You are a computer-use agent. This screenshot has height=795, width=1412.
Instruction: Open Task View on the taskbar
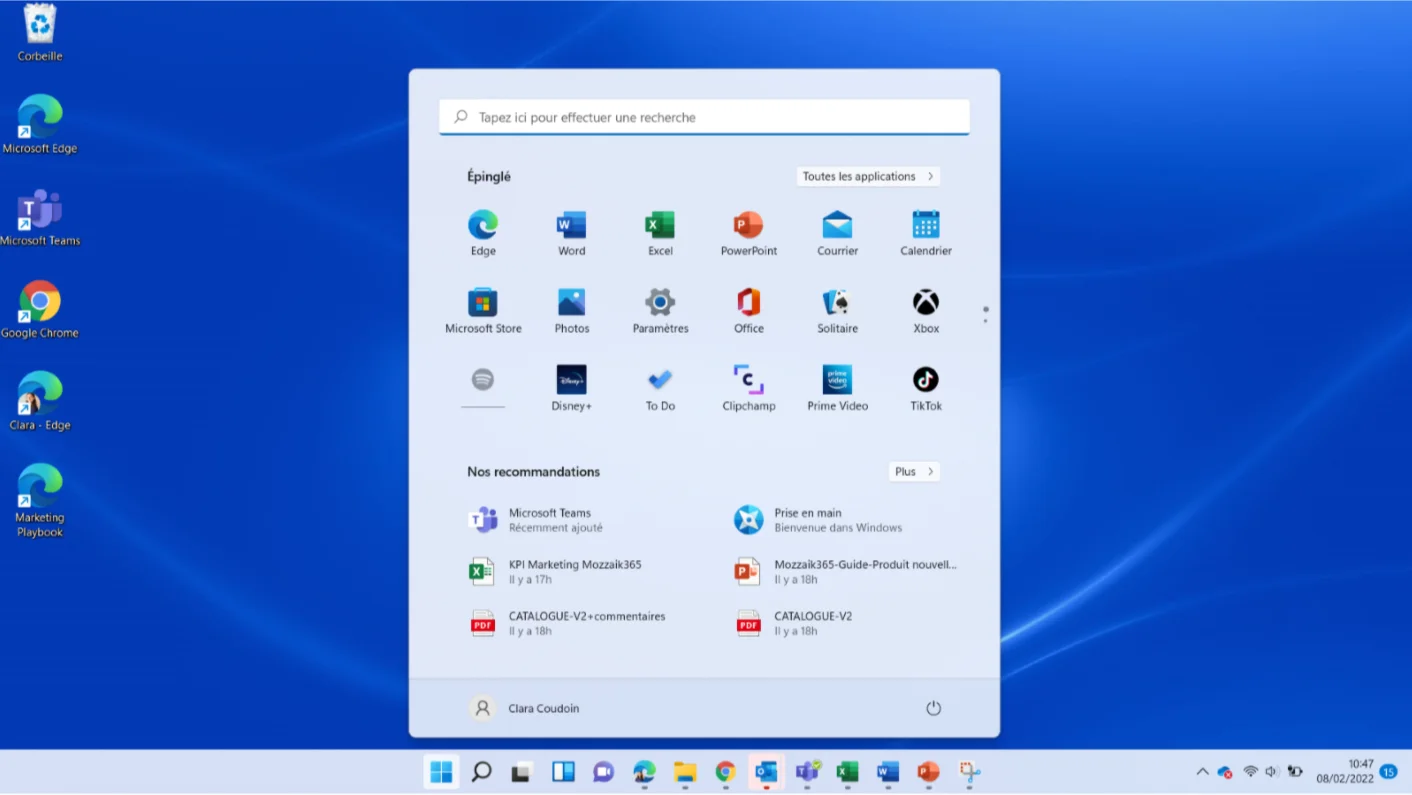pyautogui.click(x=521, y=772)
